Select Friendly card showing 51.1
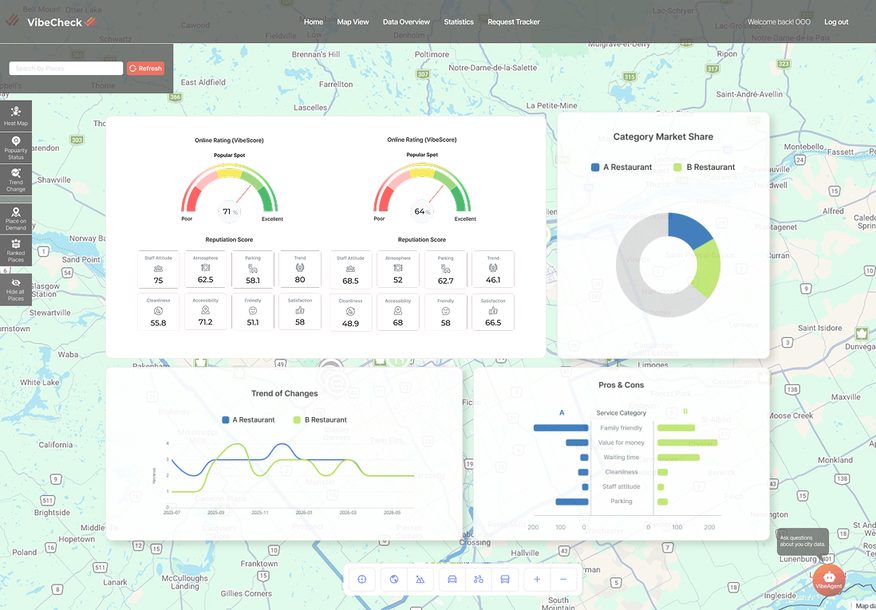The image size is (876, 610). [253, 312]
